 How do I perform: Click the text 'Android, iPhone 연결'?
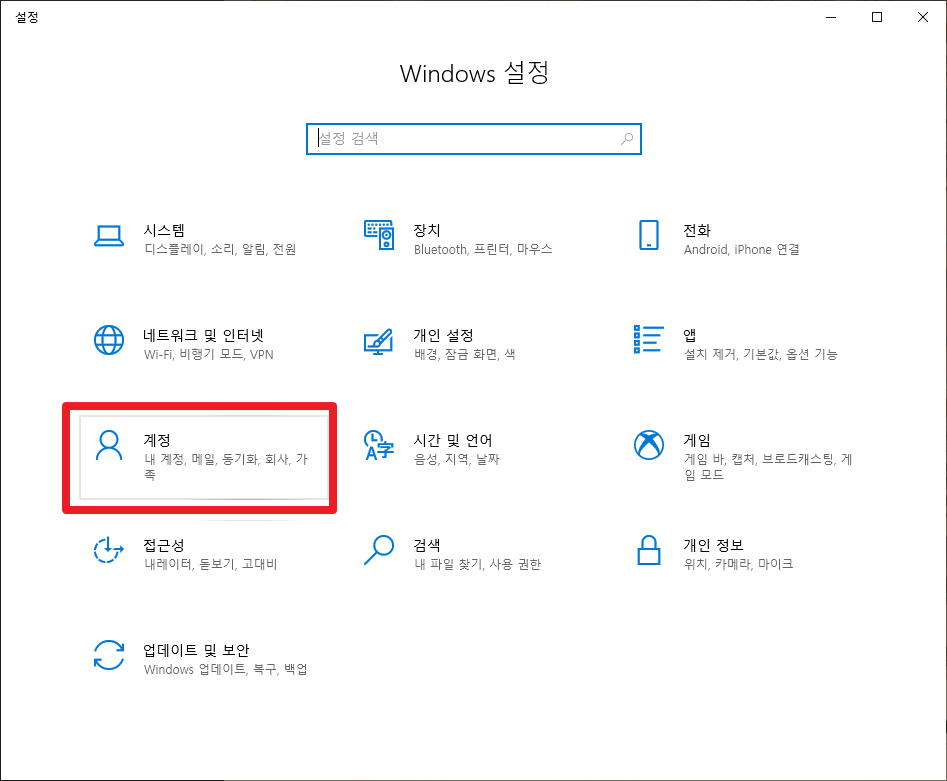tap(742, 249)
